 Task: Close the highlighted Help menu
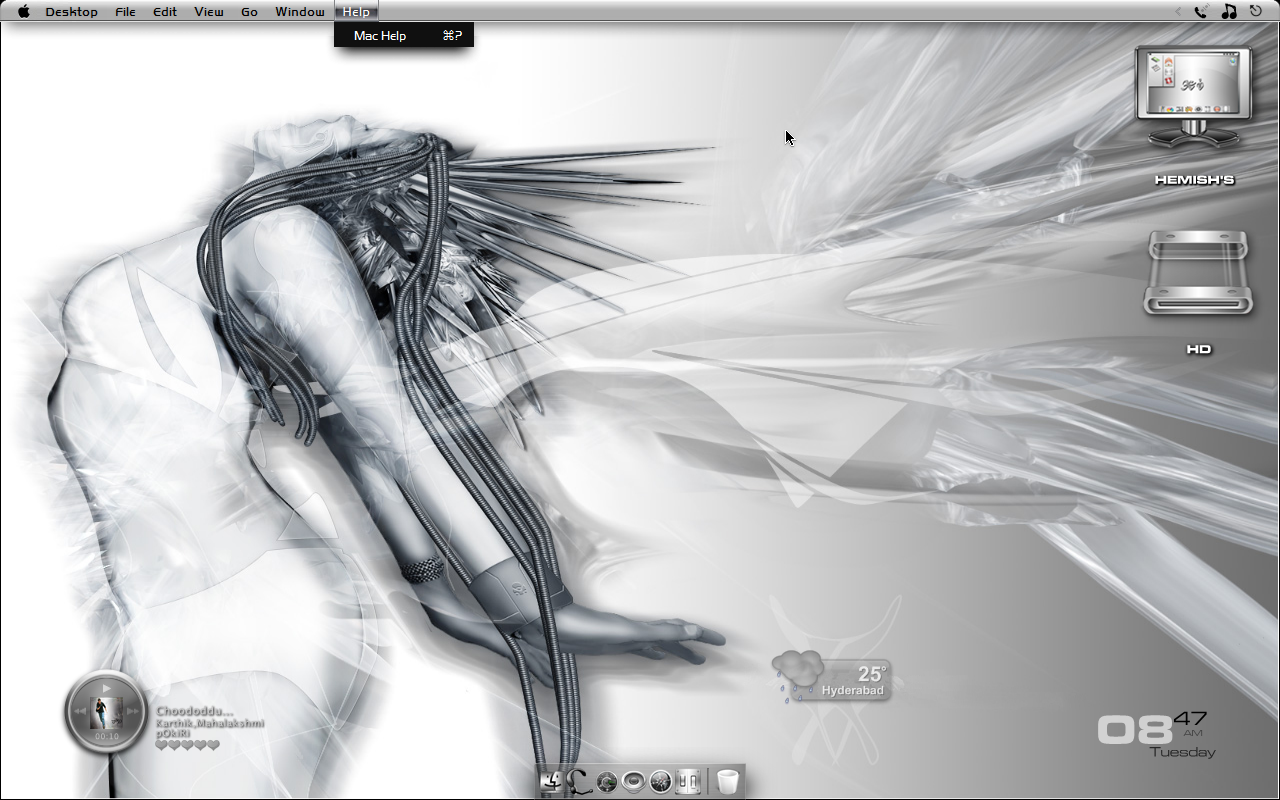point(356,12)
